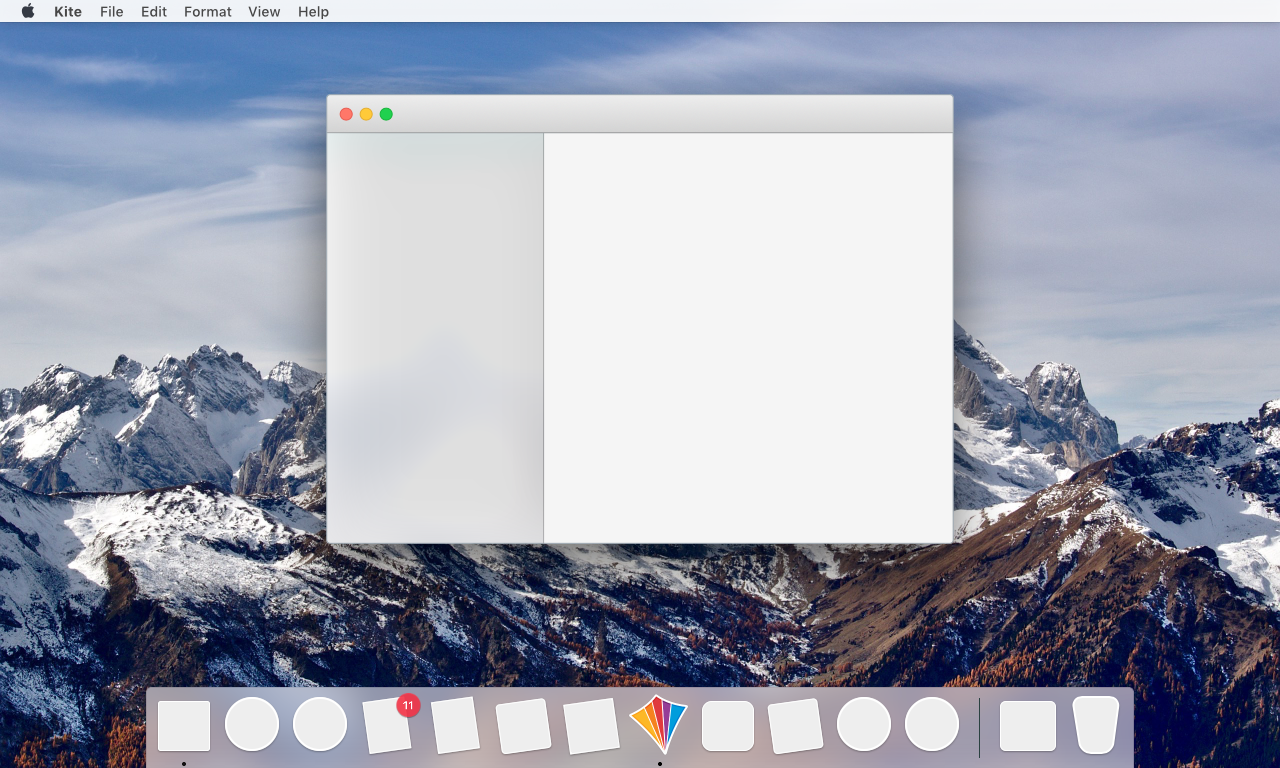Open the Kite application menu

pyautogui.click(x=68, y=11)
